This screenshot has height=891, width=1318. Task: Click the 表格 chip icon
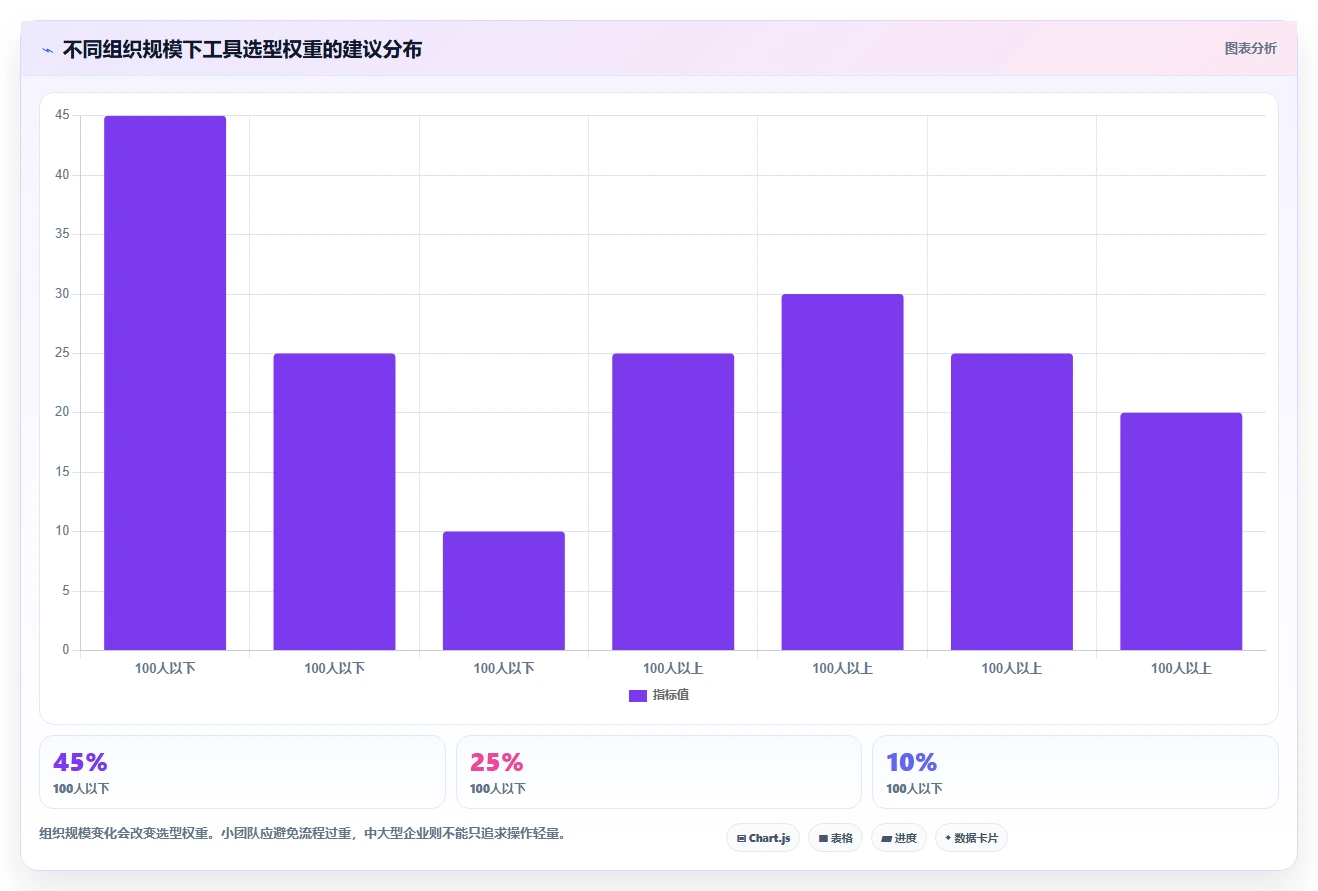coord(823,838)
